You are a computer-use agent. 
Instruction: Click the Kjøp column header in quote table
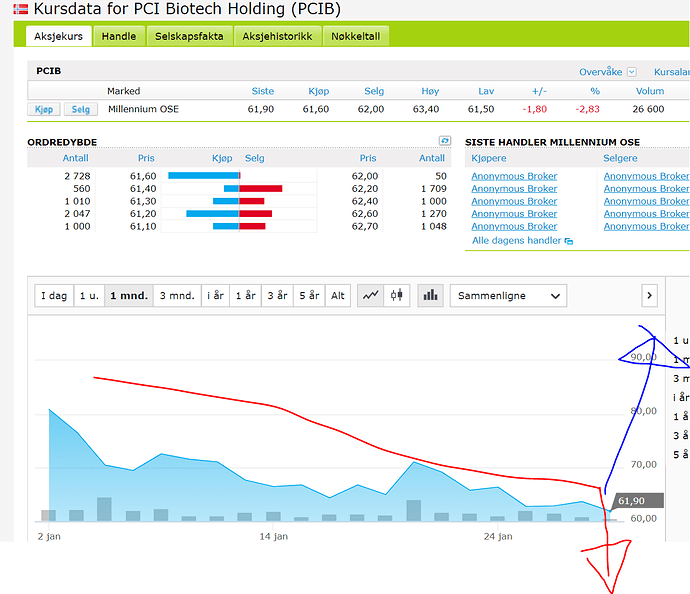point(319,91)
